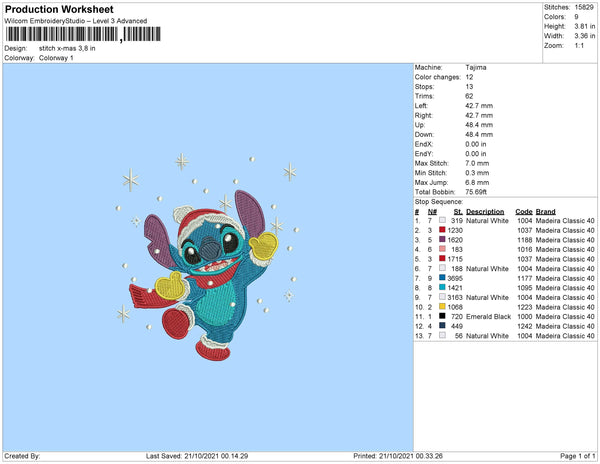Select the white swatch in stop row 13
Image resolution: width=600 pixels, height=464 pixels.
pyautogui.click(x=442, y=335)
